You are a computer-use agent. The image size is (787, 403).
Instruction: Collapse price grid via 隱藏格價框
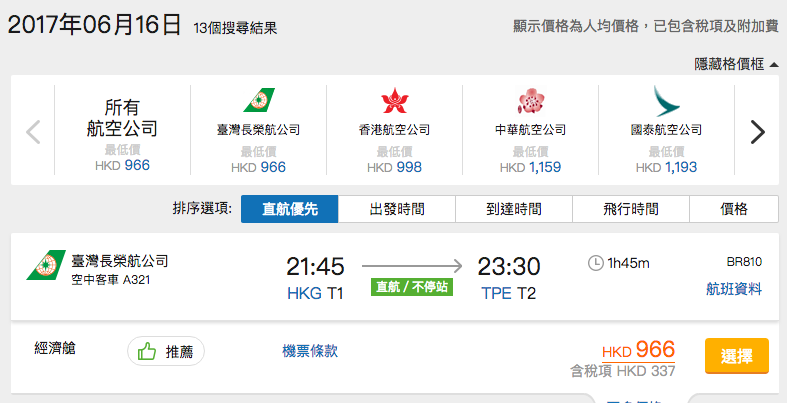[x=736, y=64]
